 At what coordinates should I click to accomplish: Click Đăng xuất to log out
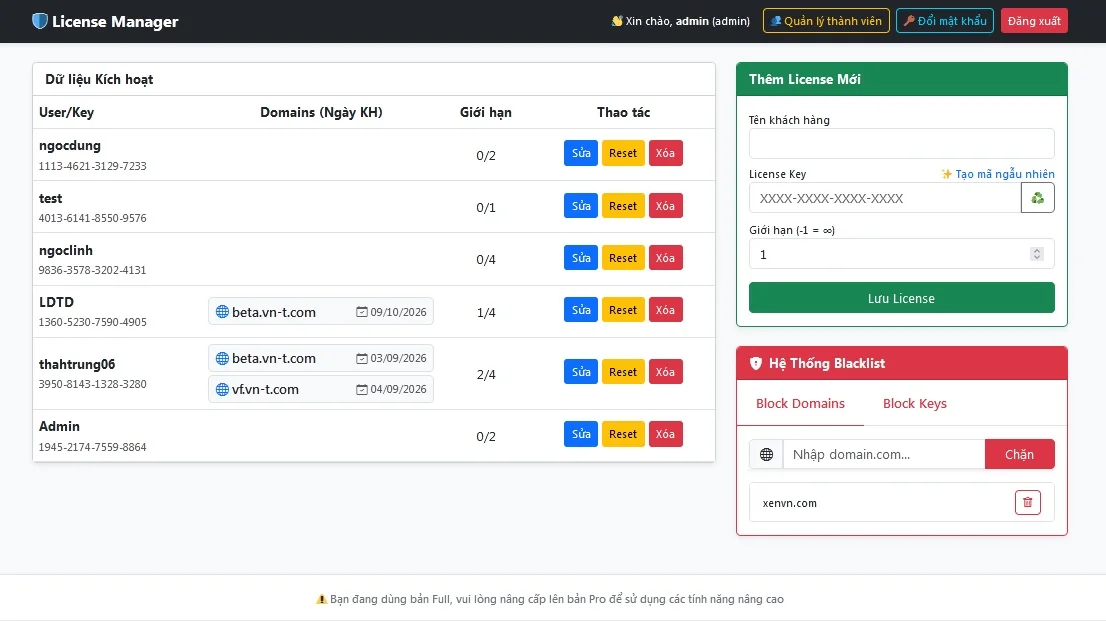click(1034, 21)
